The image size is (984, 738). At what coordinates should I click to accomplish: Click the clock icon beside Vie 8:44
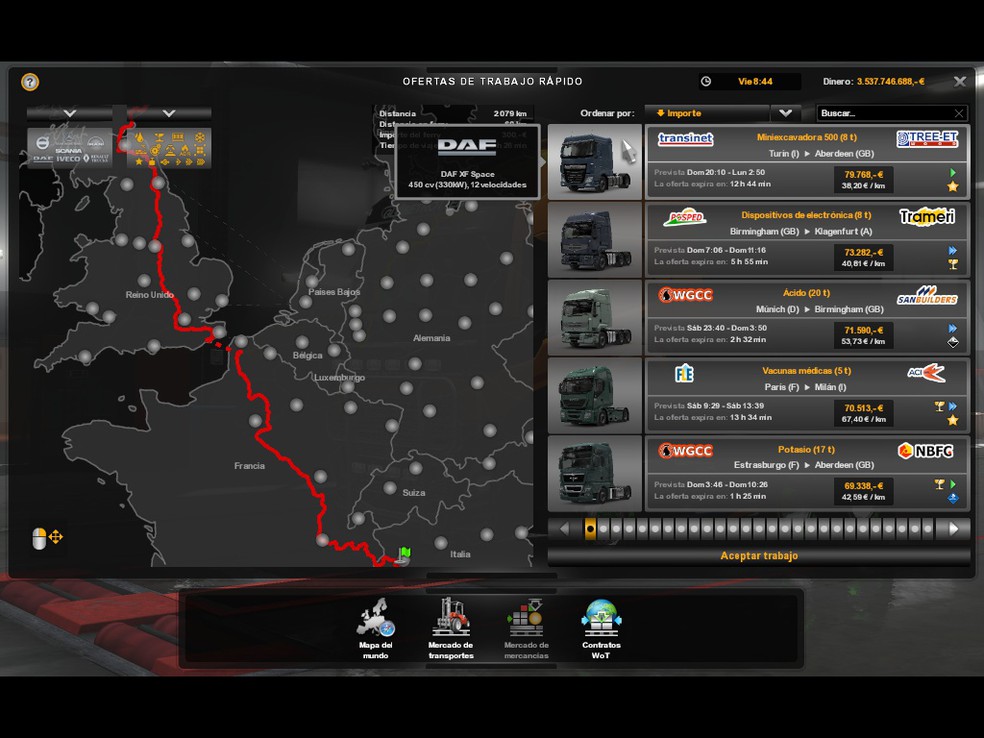(706, 82)
